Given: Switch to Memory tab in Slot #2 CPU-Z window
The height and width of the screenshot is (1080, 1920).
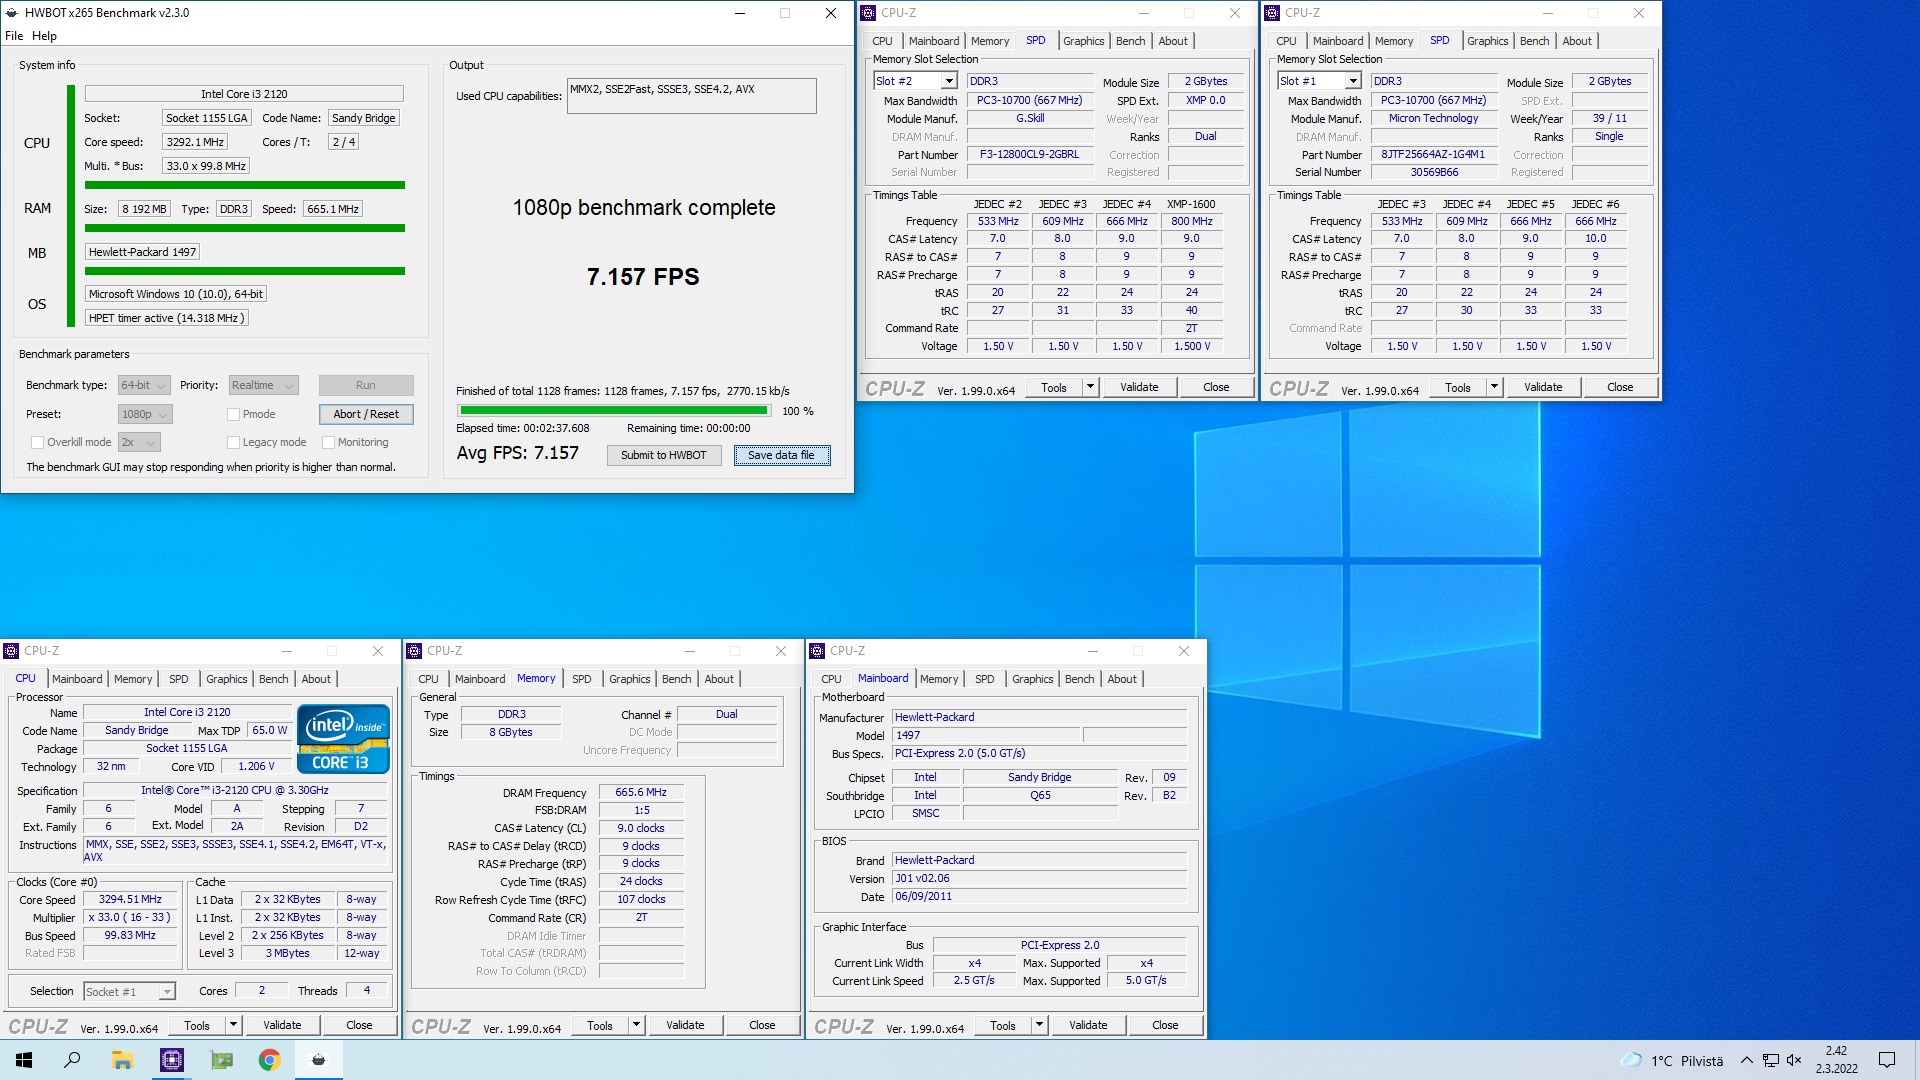Looking at the screenshot, I should pos(990,41).
